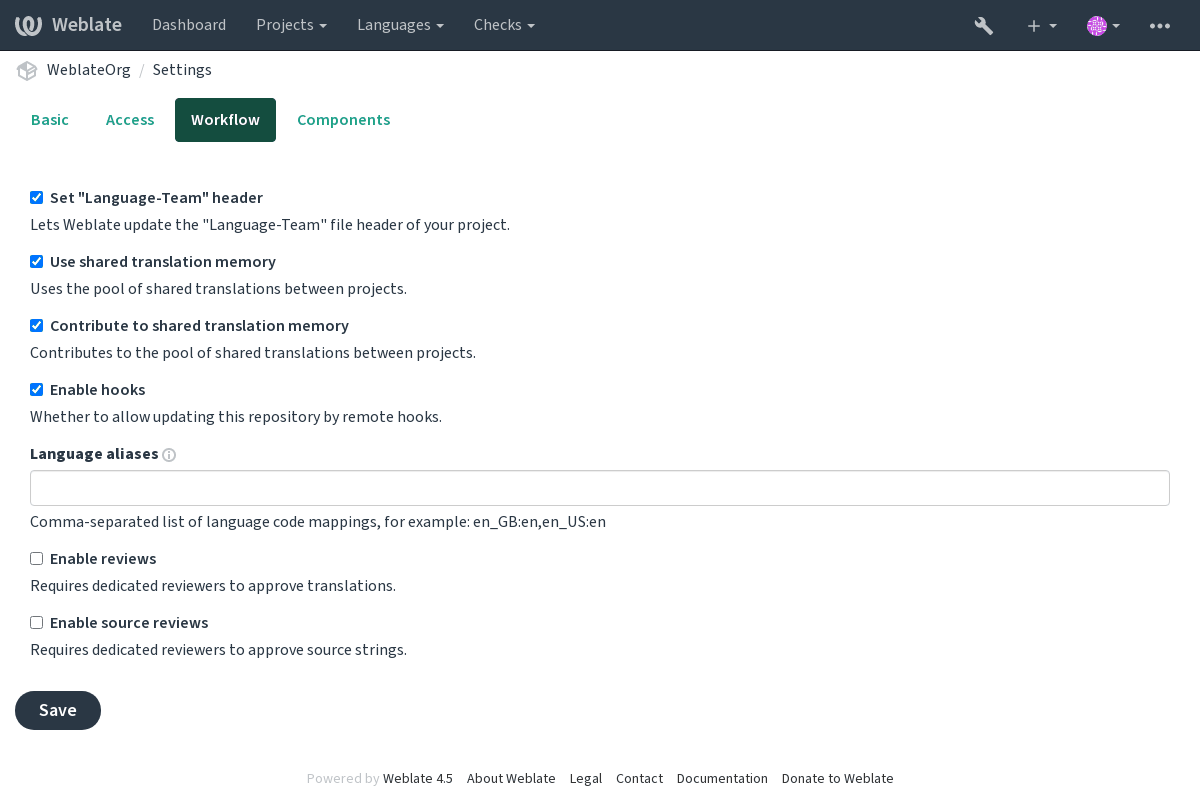
Task: Open the plus add menu
Action: (1041, 25)
